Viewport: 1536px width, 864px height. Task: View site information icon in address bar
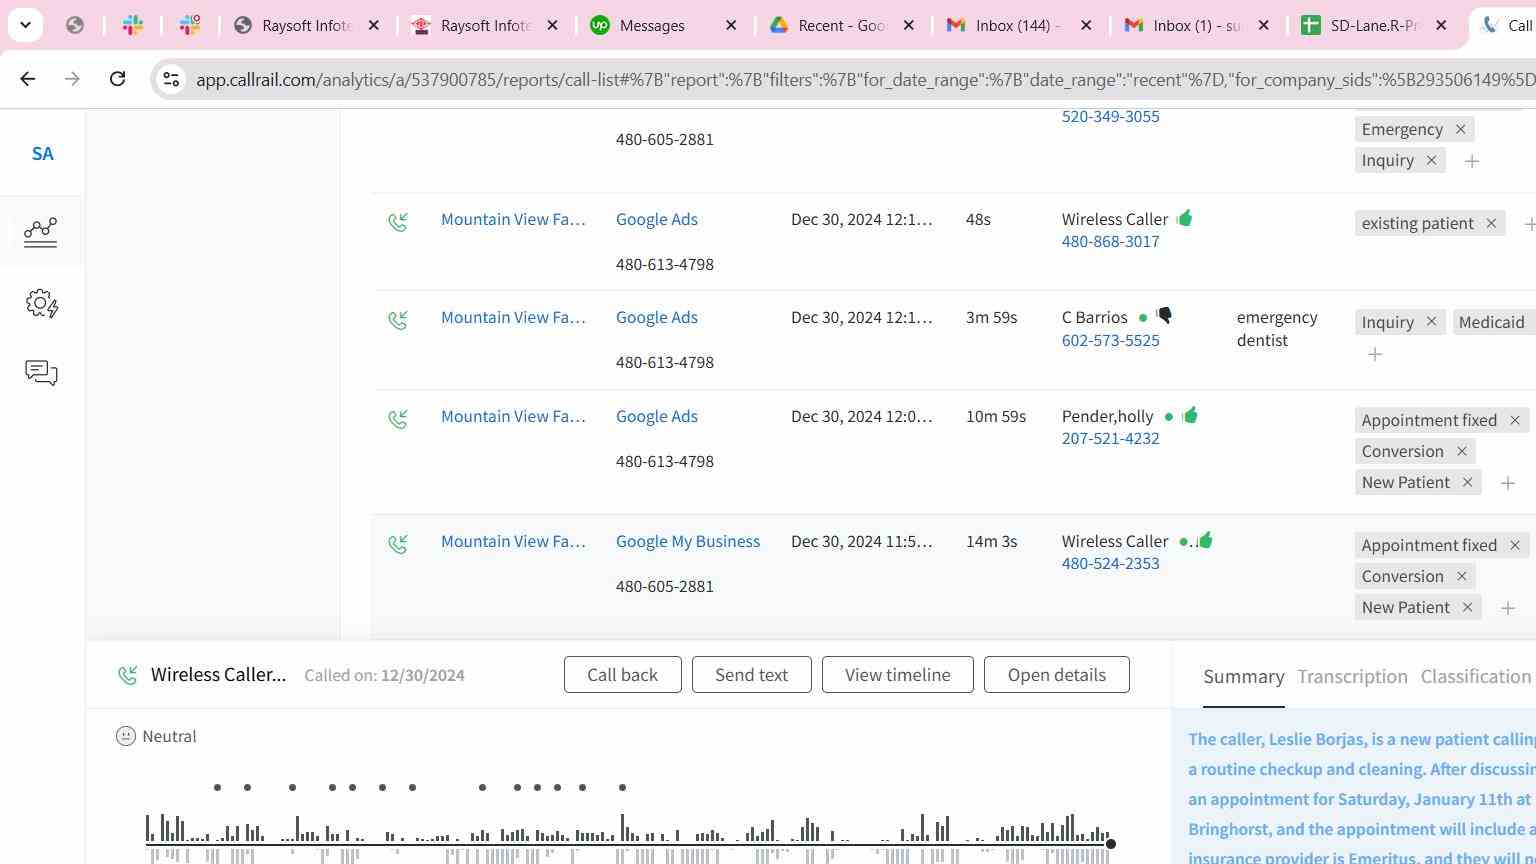(171, 79)
